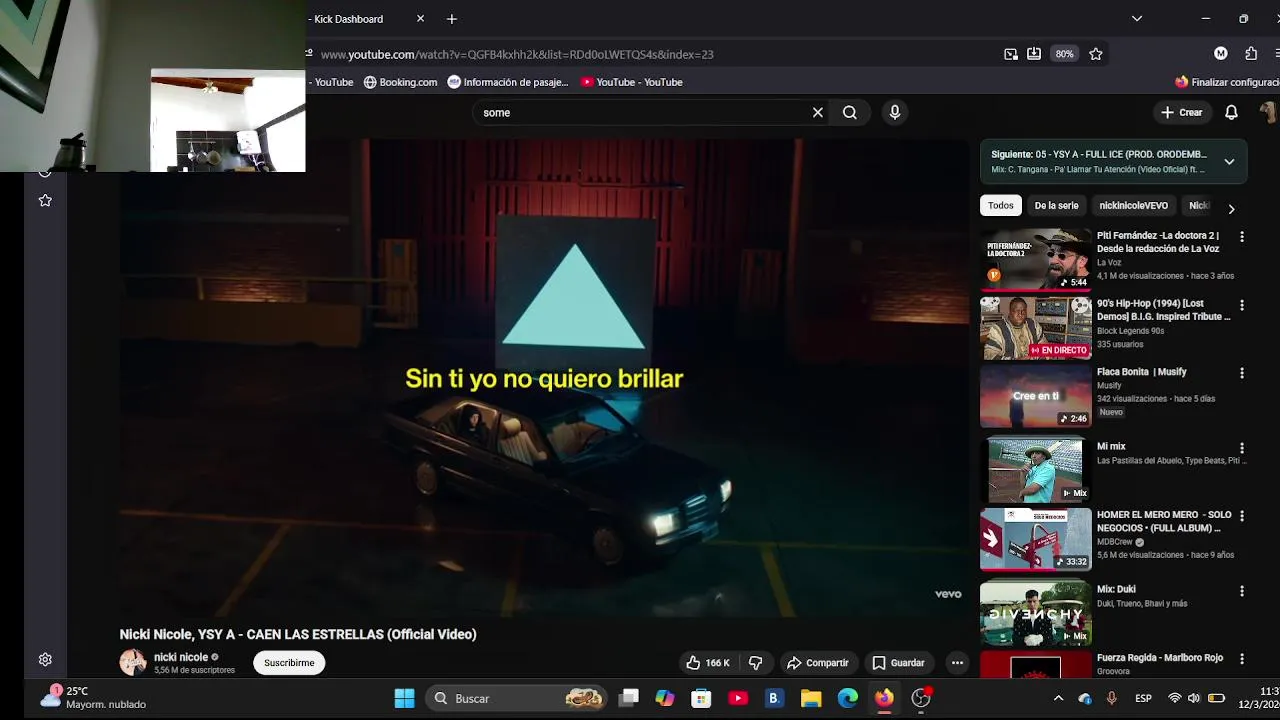1280x720 pixels.
Task: Click Finalizar configuración in bookmarks bar
Action: tap(1228, 82)
